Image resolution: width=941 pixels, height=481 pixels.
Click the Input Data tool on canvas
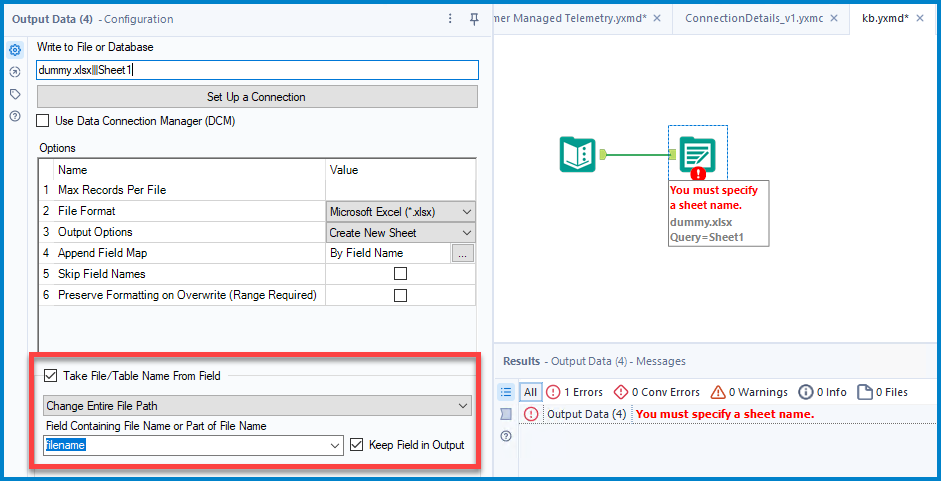[578, 155]
